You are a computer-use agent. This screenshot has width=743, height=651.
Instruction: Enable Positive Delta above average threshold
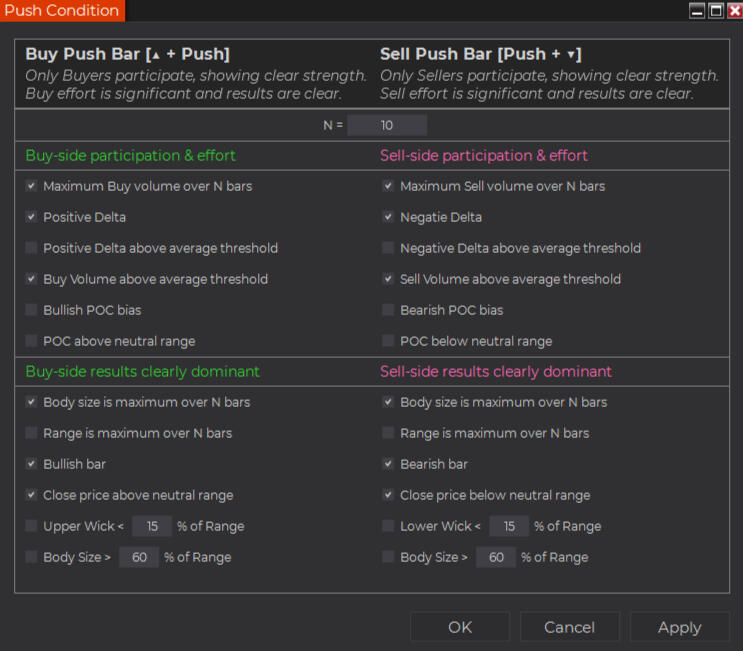click(32, 248)
